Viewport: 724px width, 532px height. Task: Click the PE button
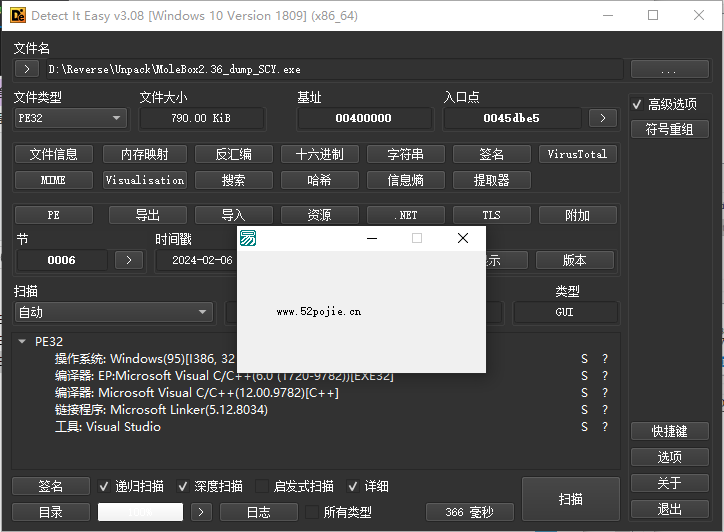point(54,215)
